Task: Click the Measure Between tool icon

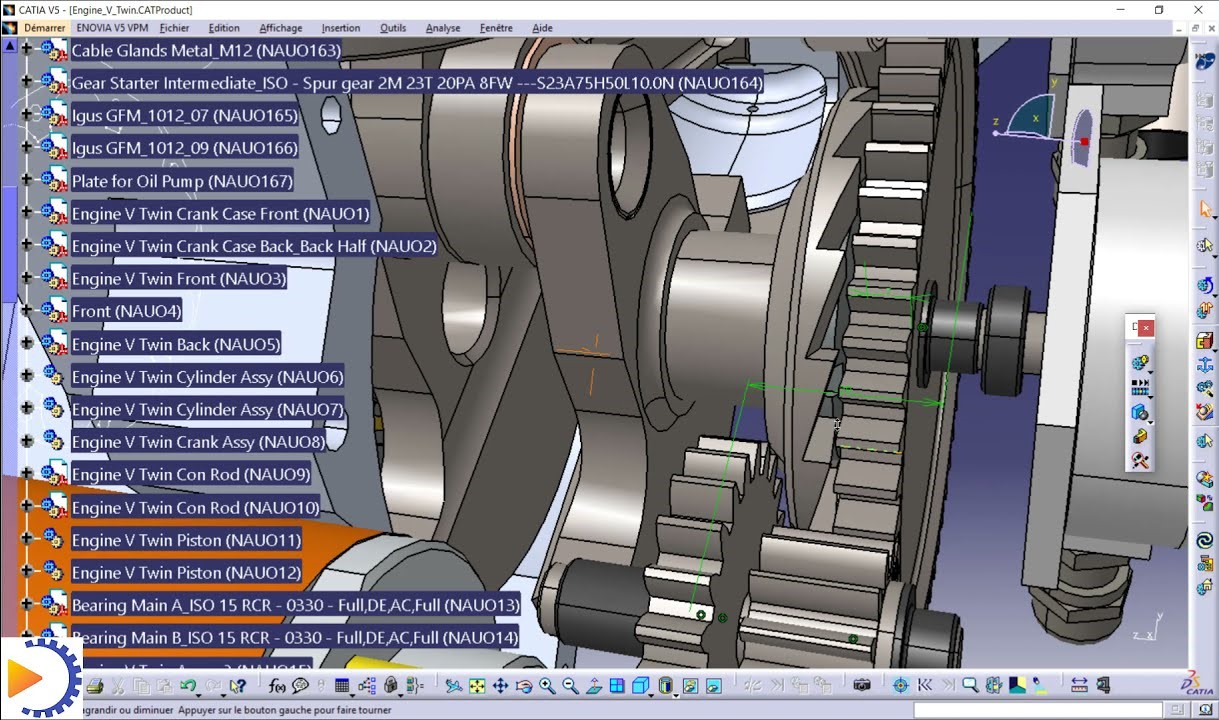Action: 1078,686
